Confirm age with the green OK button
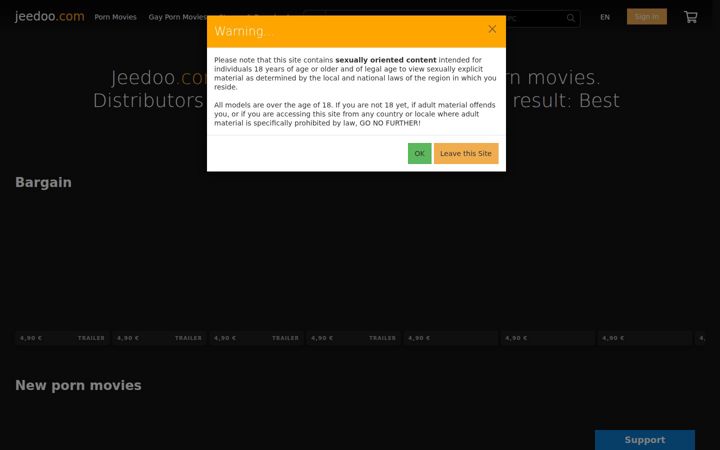 click(x=419, y=153)
